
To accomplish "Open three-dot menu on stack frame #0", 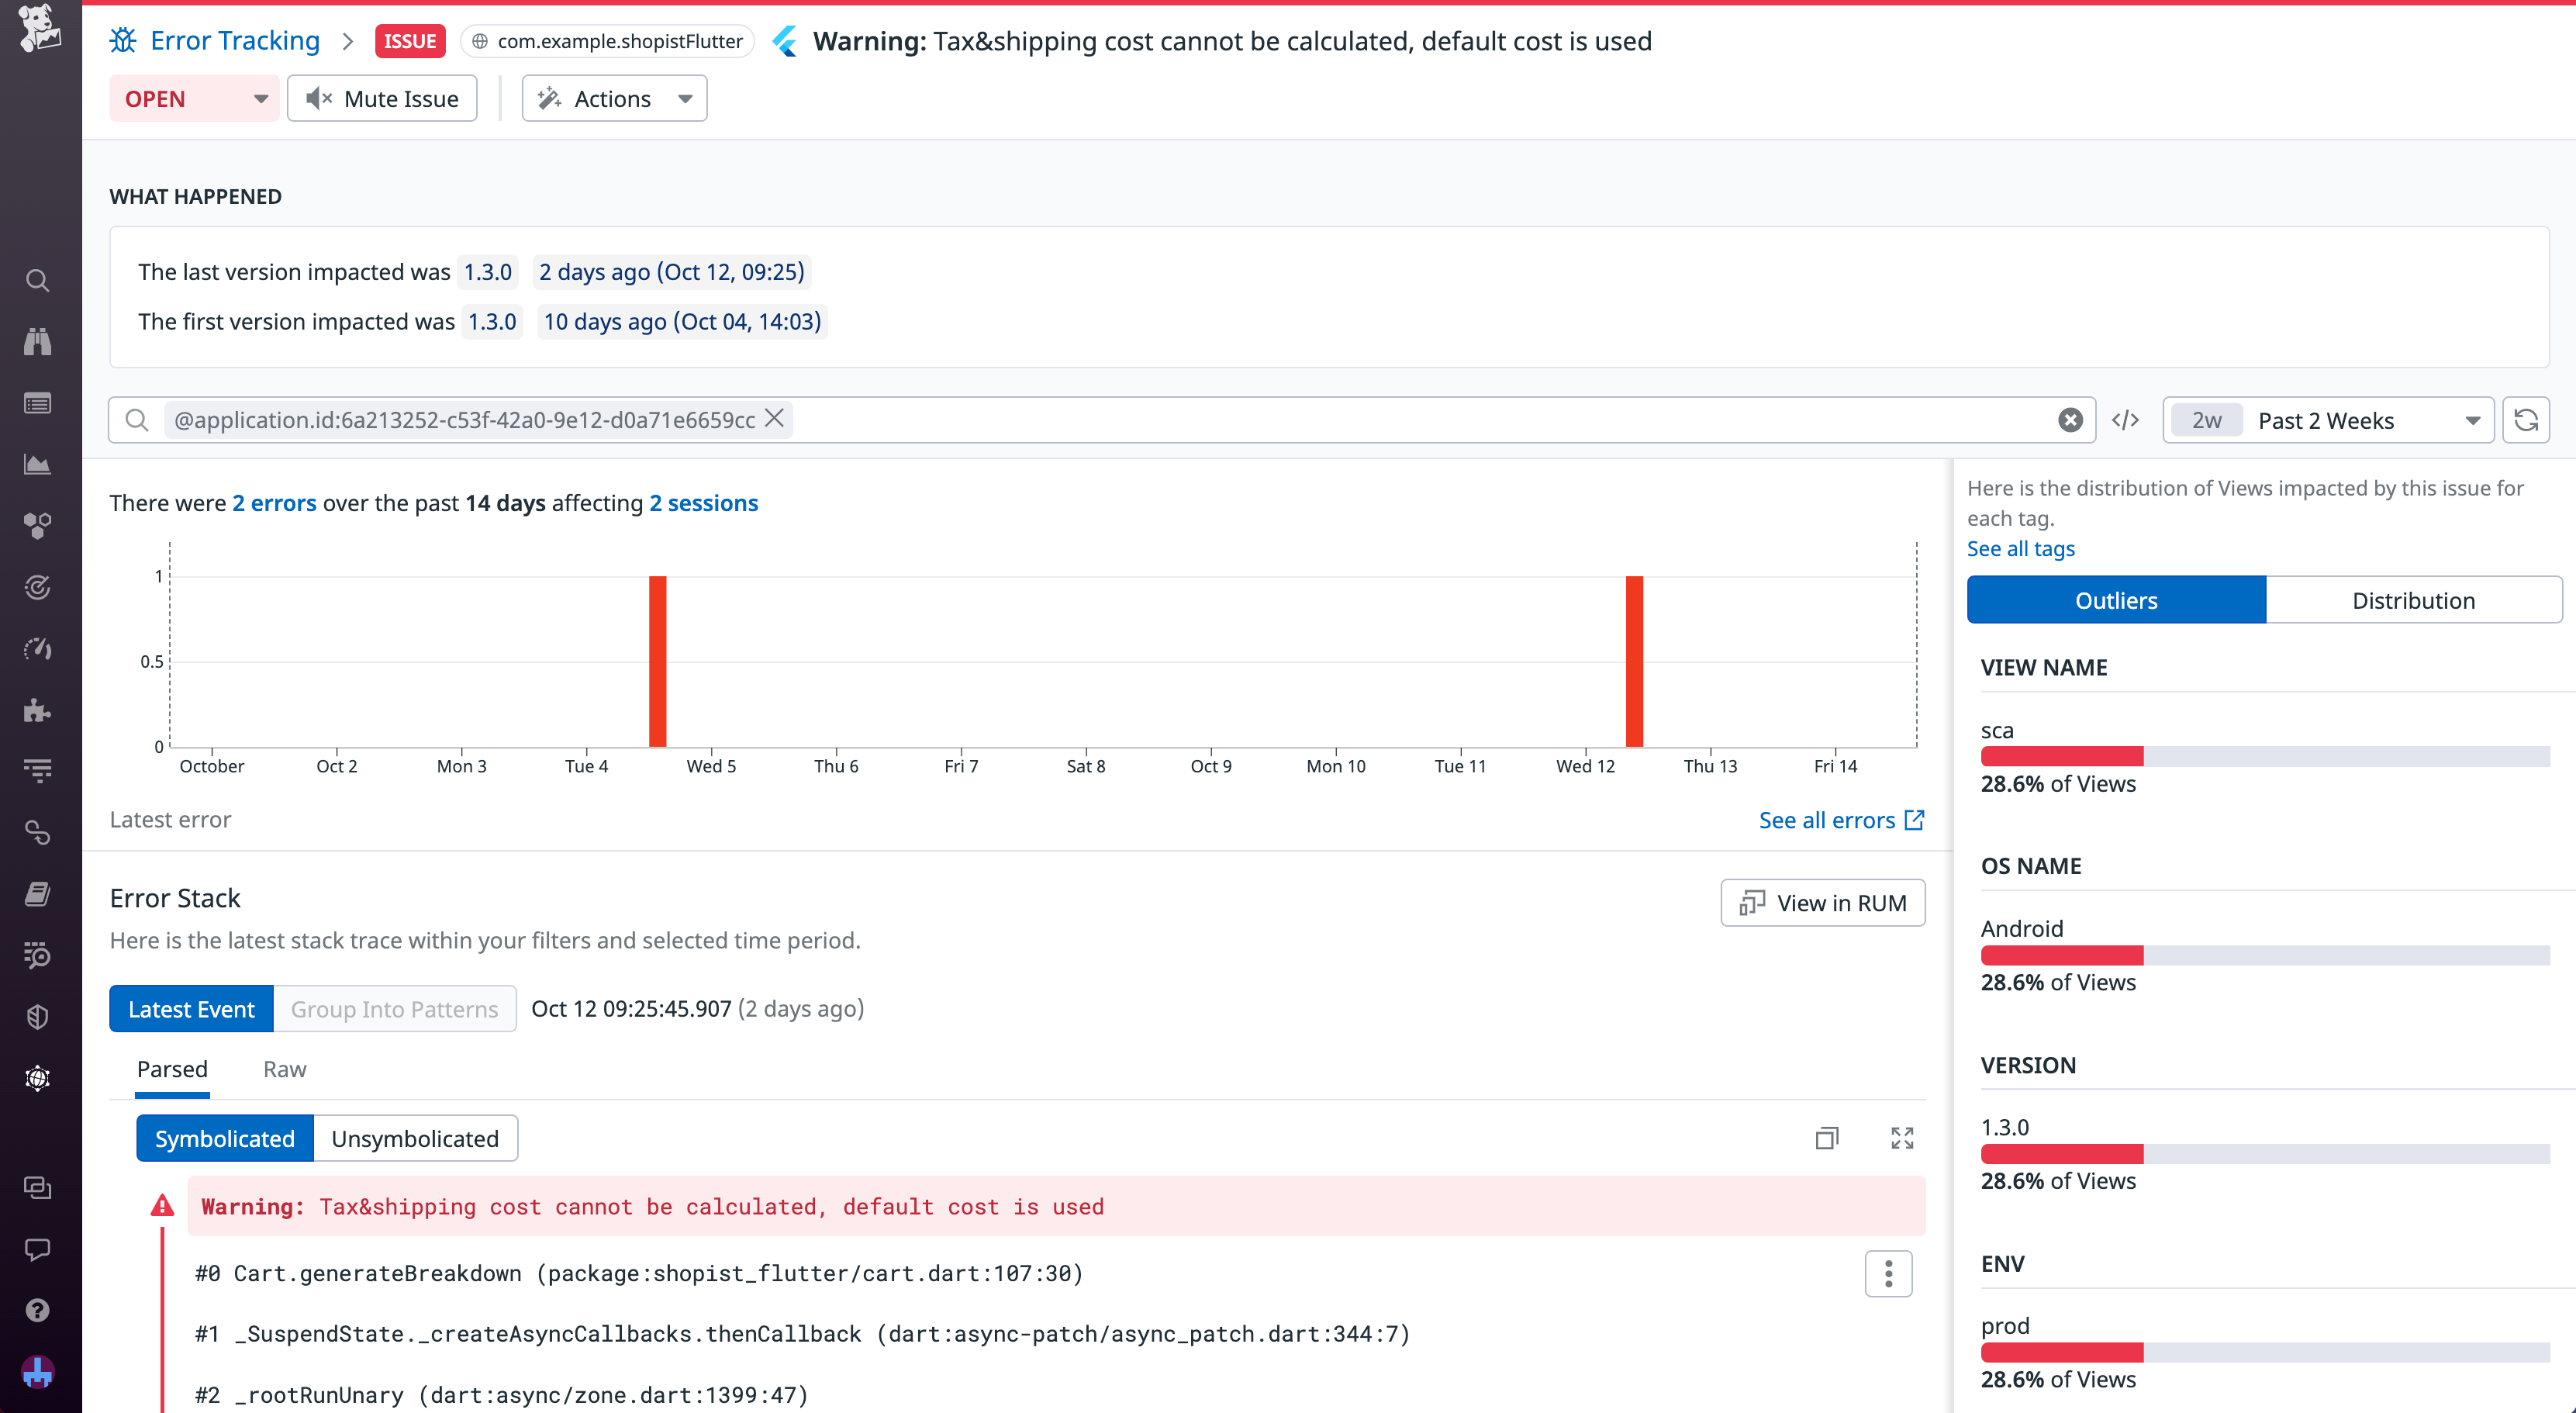I will [x=1888, y=1273].
